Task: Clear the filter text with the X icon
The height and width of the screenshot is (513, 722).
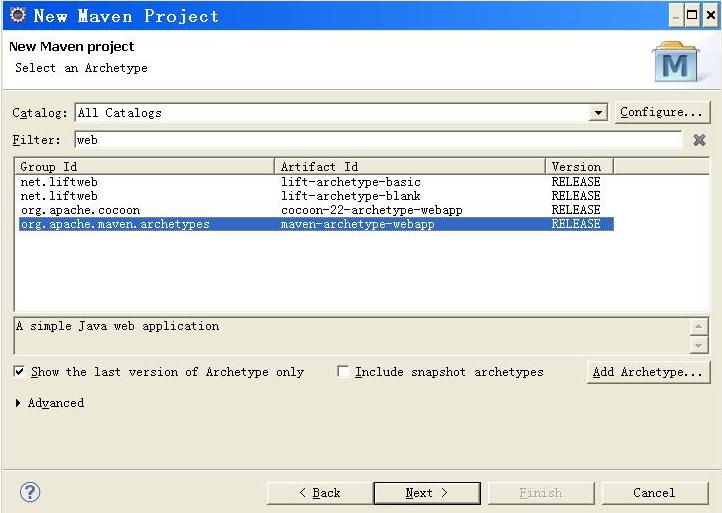Action: coord(699,140)
